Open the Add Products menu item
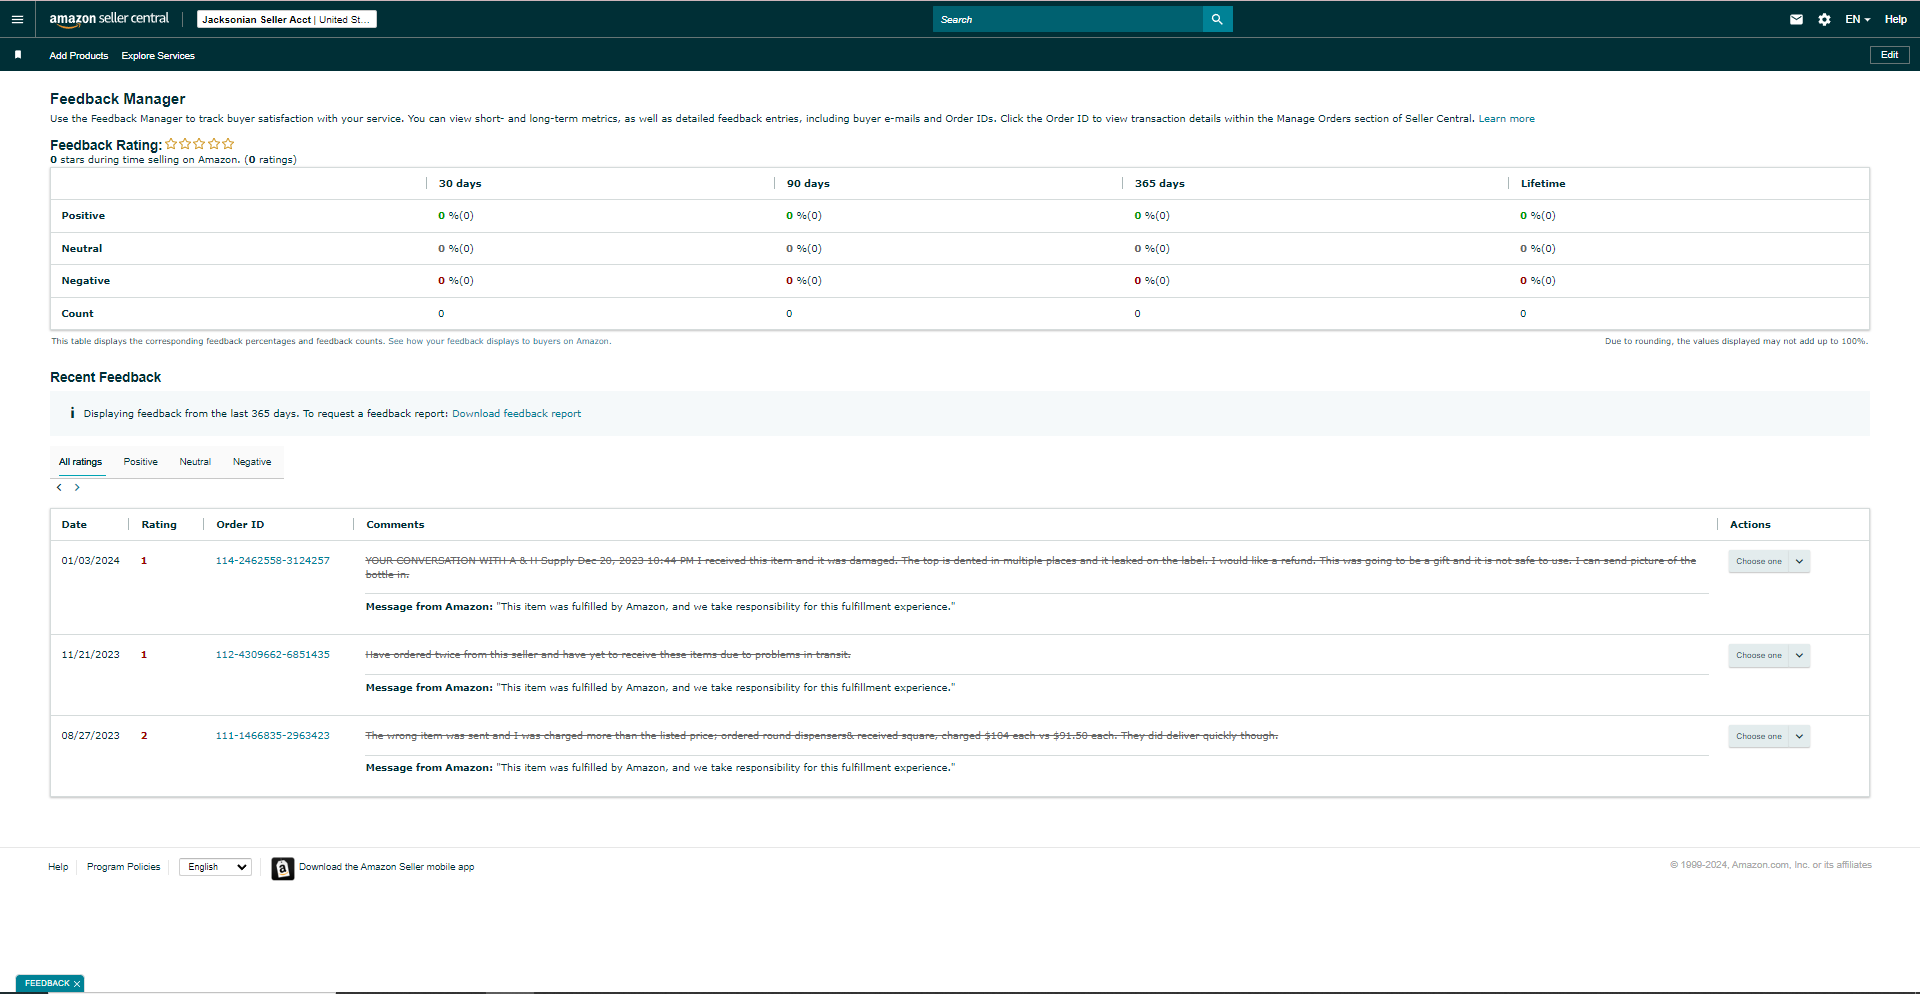This screenshot has width=1920, height=994. click(79, 56)
